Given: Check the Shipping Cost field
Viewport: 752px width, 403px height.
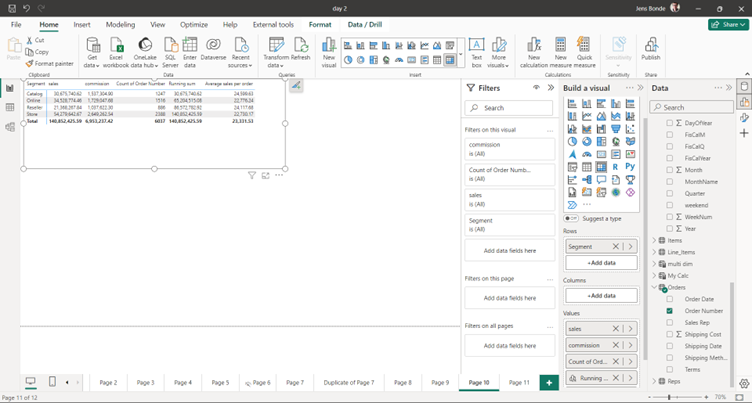Looking at the screenshot, I should click(670, 334).
